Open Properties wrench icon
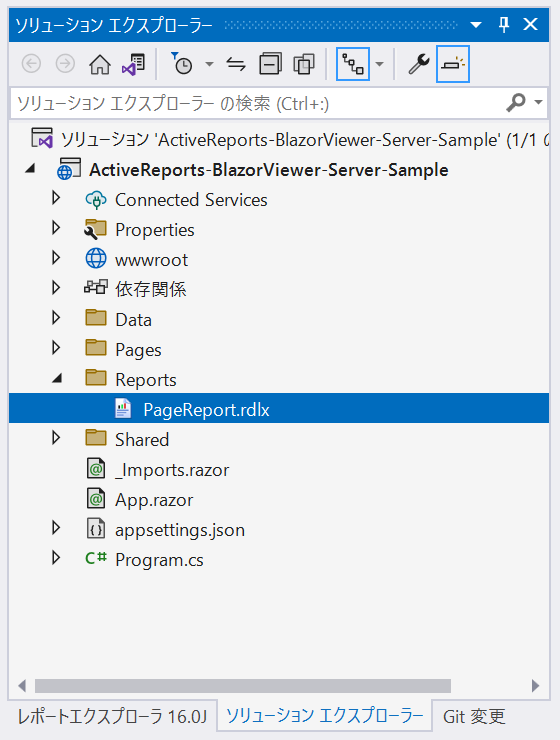This screenshot has width=560, height=740. 419,64
